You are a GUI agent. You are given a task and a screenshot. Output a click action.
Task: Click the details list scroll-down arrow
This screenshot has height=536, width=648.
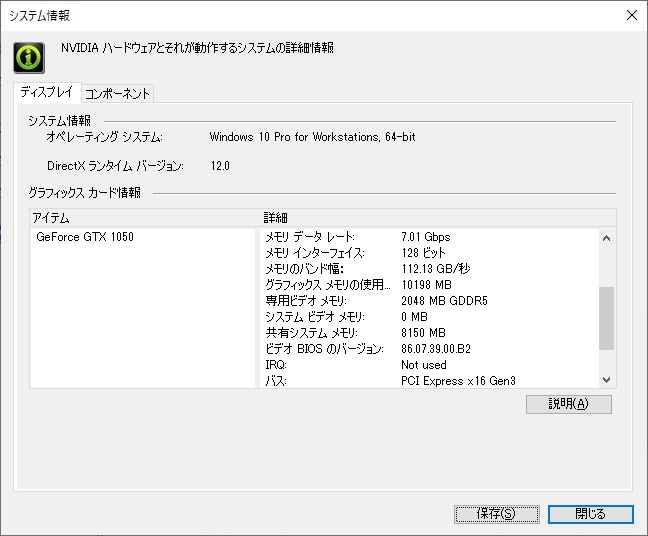coord(606,379)
